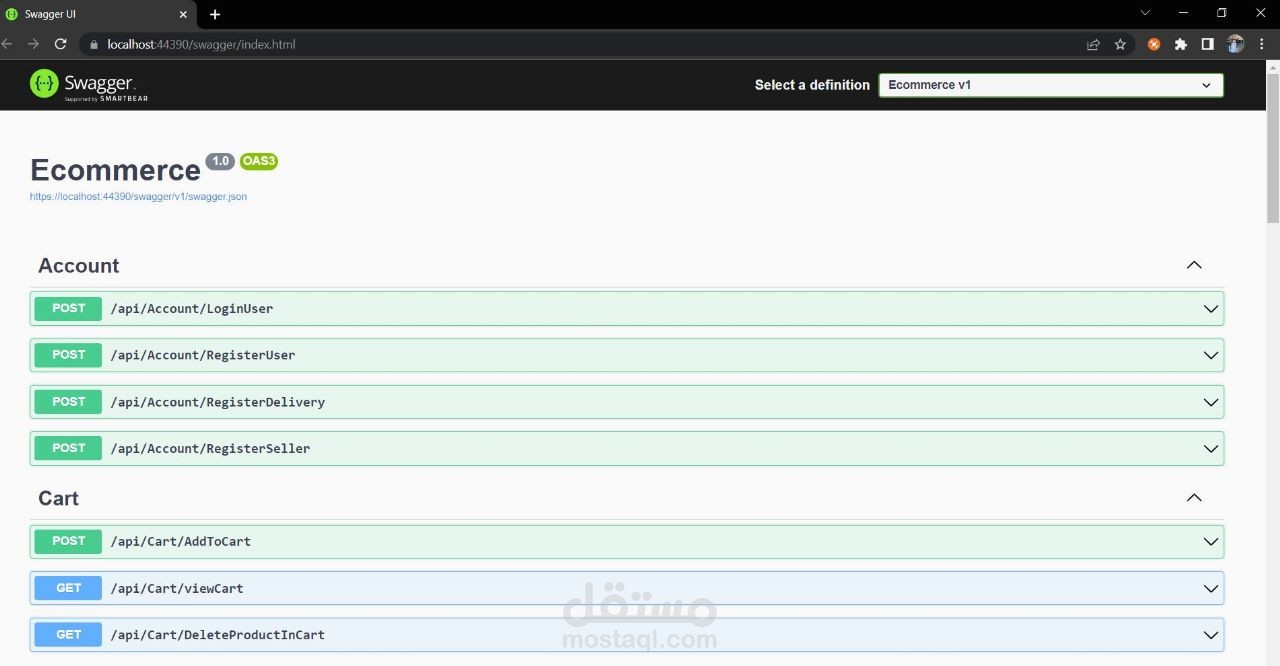Click the browser profile avatar icon
This screenshot has height=666, width=1280.
(x=1235, y=44)
